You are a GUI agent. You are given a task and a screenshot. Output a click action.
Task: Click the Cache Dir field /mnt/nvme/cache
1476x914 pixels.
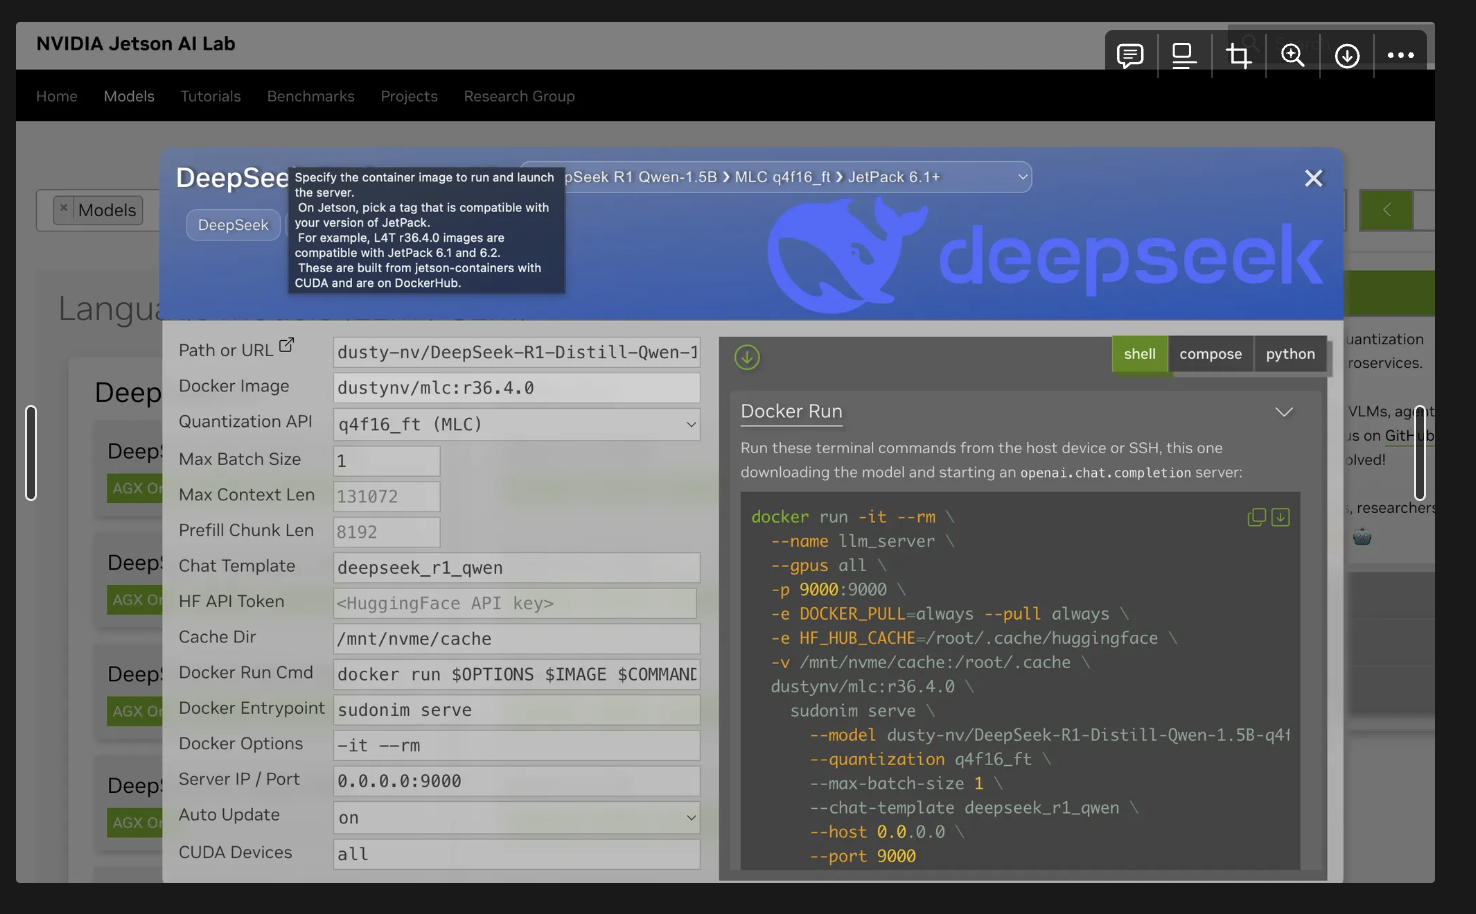[516, 639]
